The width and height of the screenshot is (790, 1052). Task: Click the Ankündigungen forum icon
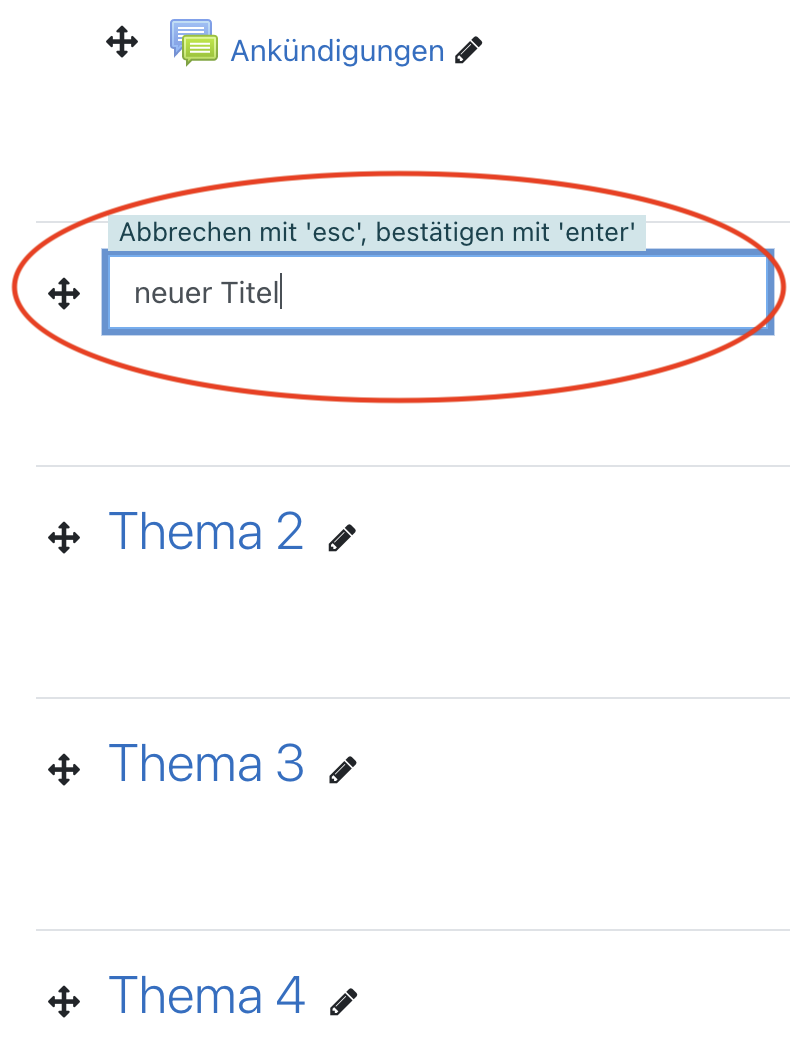pos(194,42)
